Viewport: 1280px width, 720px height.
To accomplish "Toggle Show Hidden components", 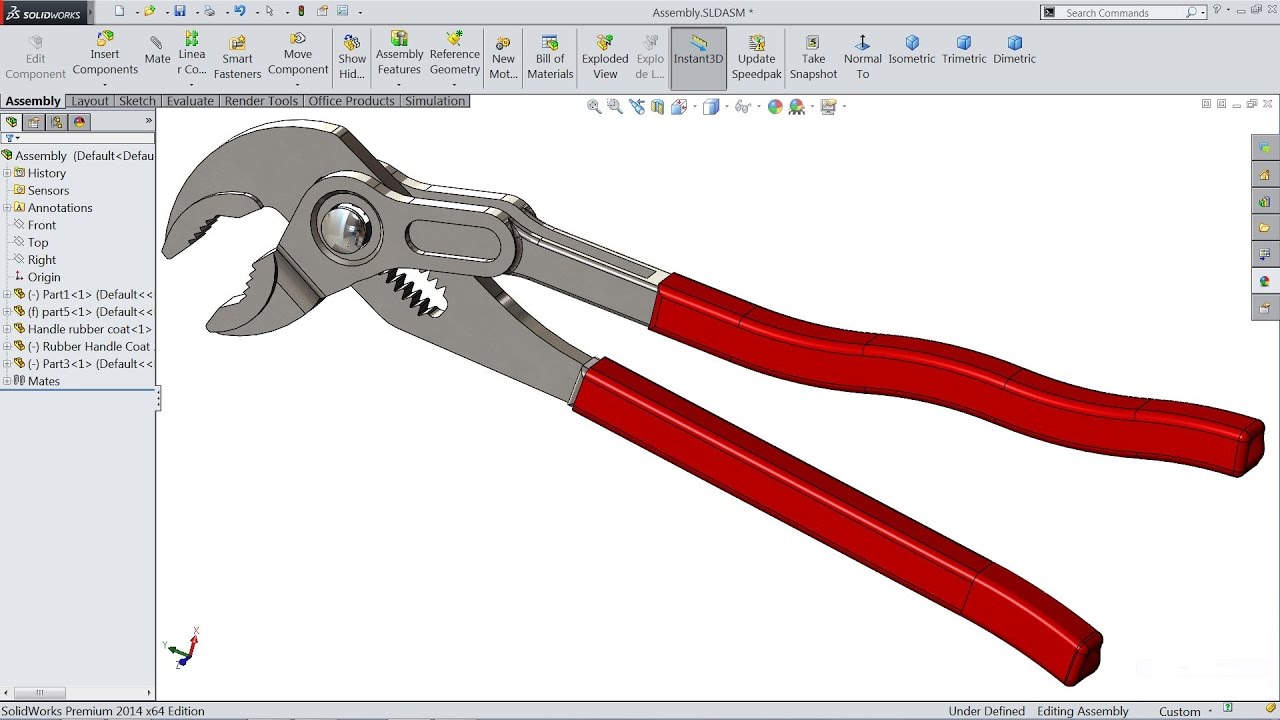I will [352, 58].
